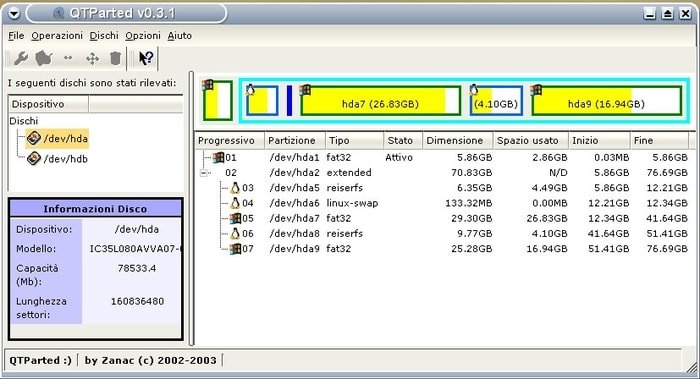Open the window menu arrow in title bar
This screenshot has width=700, height=379.
(14, 14)
